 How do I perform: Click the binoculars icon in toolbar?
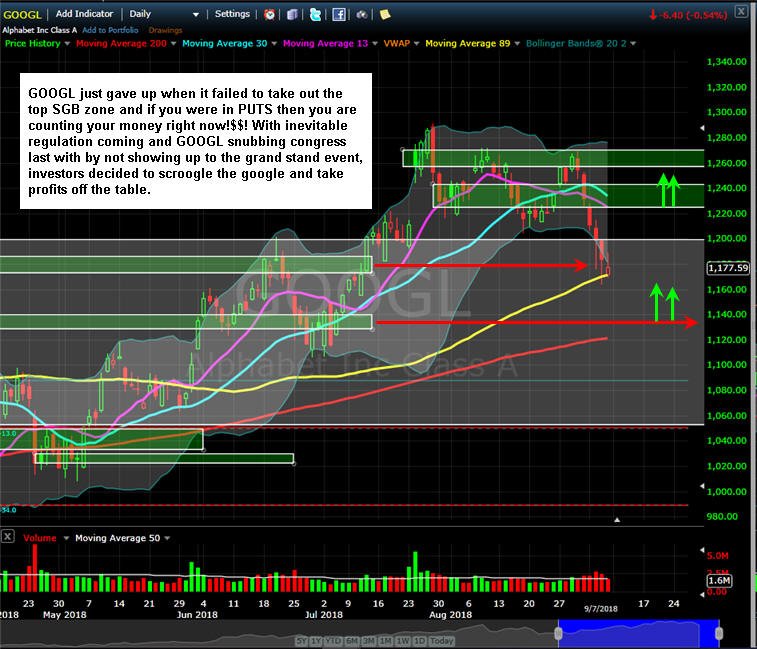[x=362, y=15]
